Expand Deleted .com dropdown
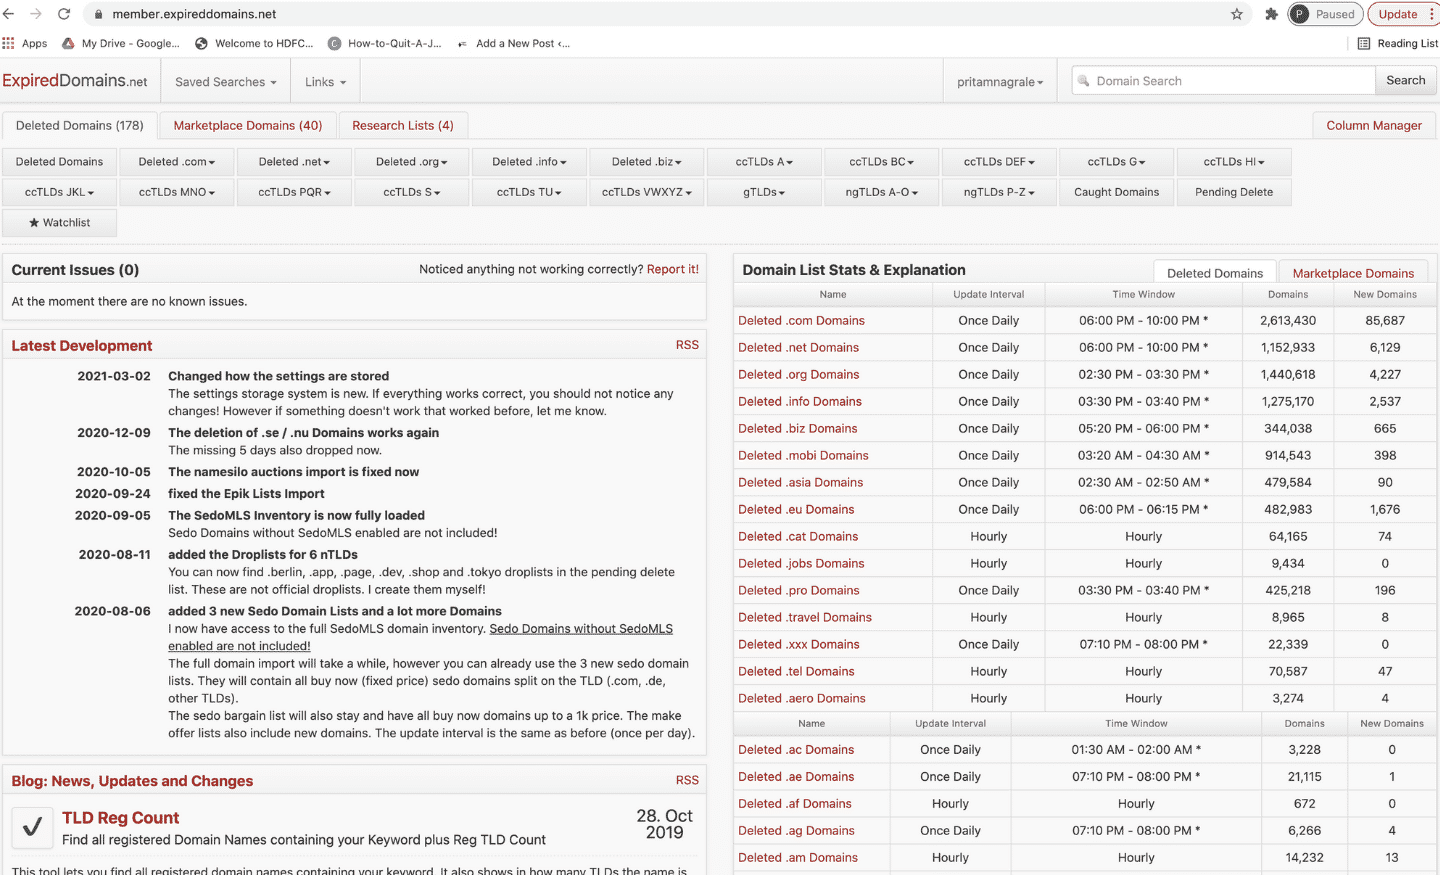 pos(176,162)
